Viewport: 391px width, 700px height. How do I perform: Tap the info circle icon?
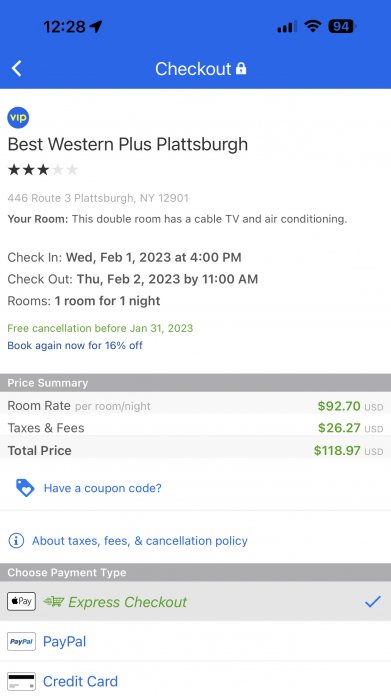16,541
